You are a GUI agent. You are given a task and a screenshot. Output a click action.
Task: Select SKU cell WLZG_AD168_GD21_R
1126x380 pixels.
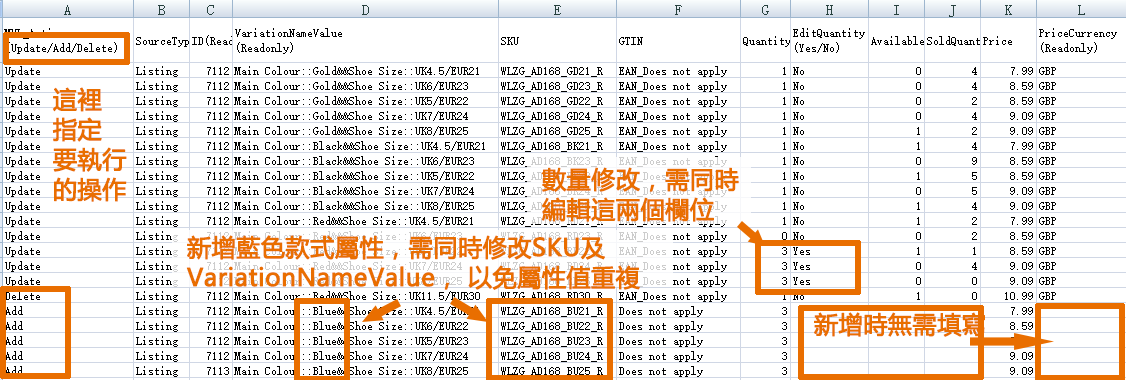coord(557,71)
